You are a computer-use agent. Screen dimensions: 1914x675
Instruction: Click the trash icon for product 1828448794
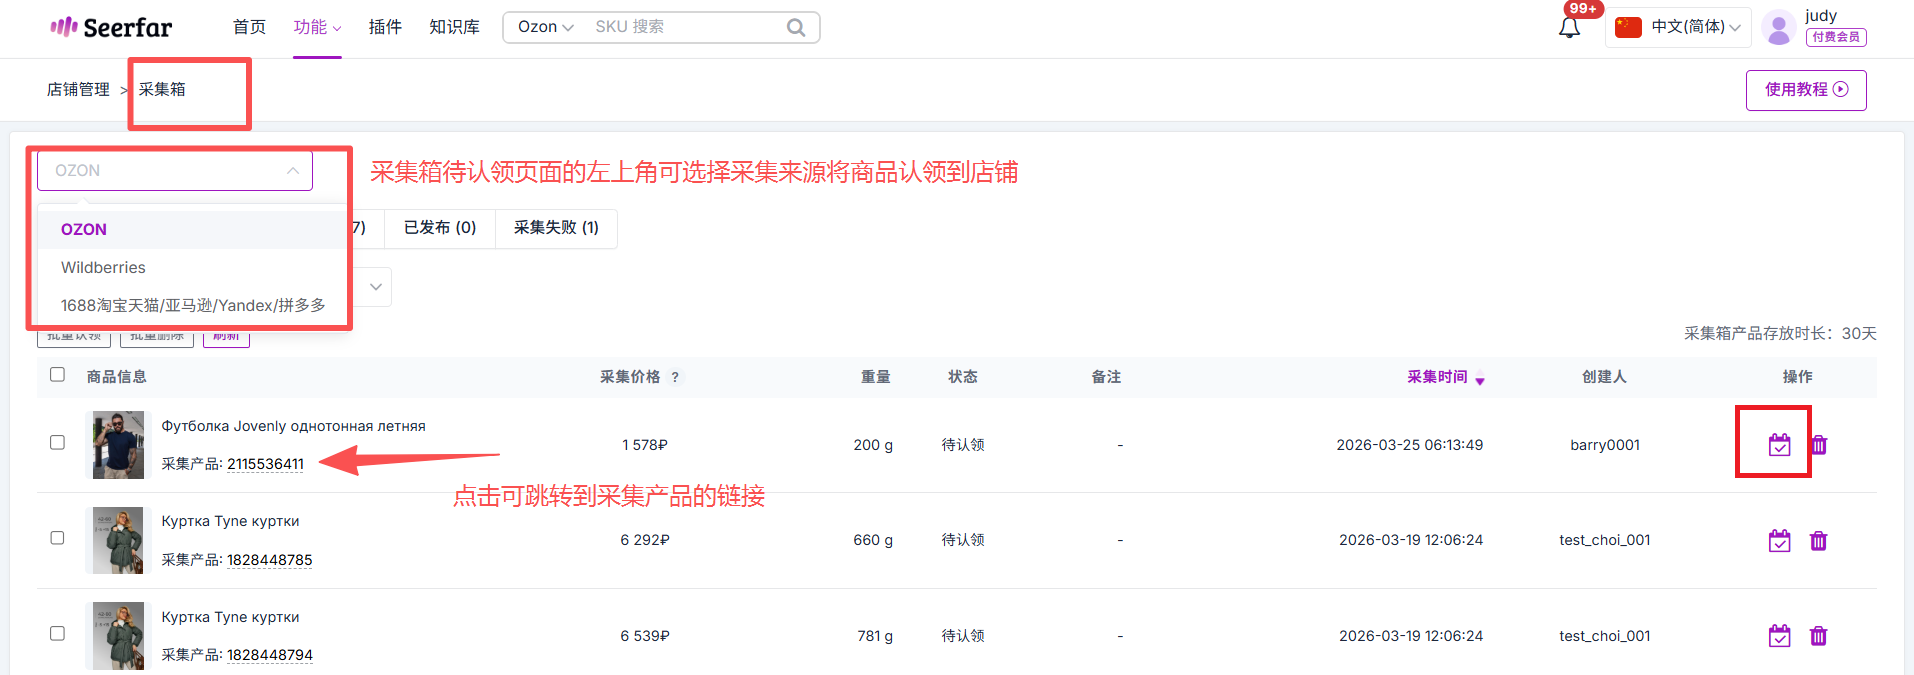click(1818, 636)
